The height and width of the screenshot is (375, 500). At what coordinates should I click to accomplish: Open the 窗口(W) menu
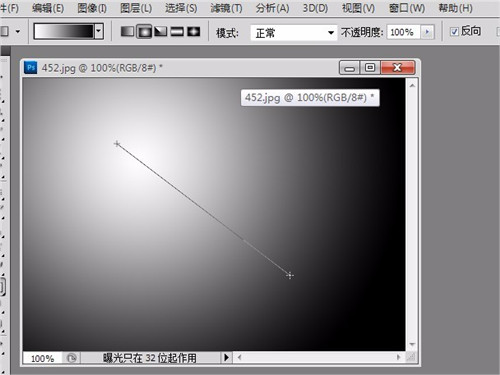pos(407,8)
